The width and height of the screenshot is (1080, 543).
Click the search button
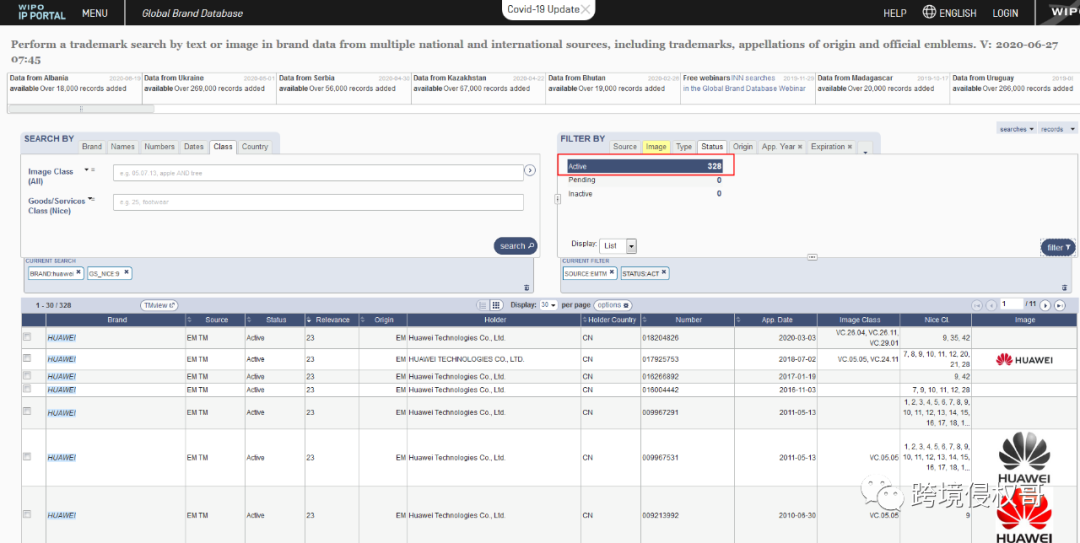[x=515, y=246]
